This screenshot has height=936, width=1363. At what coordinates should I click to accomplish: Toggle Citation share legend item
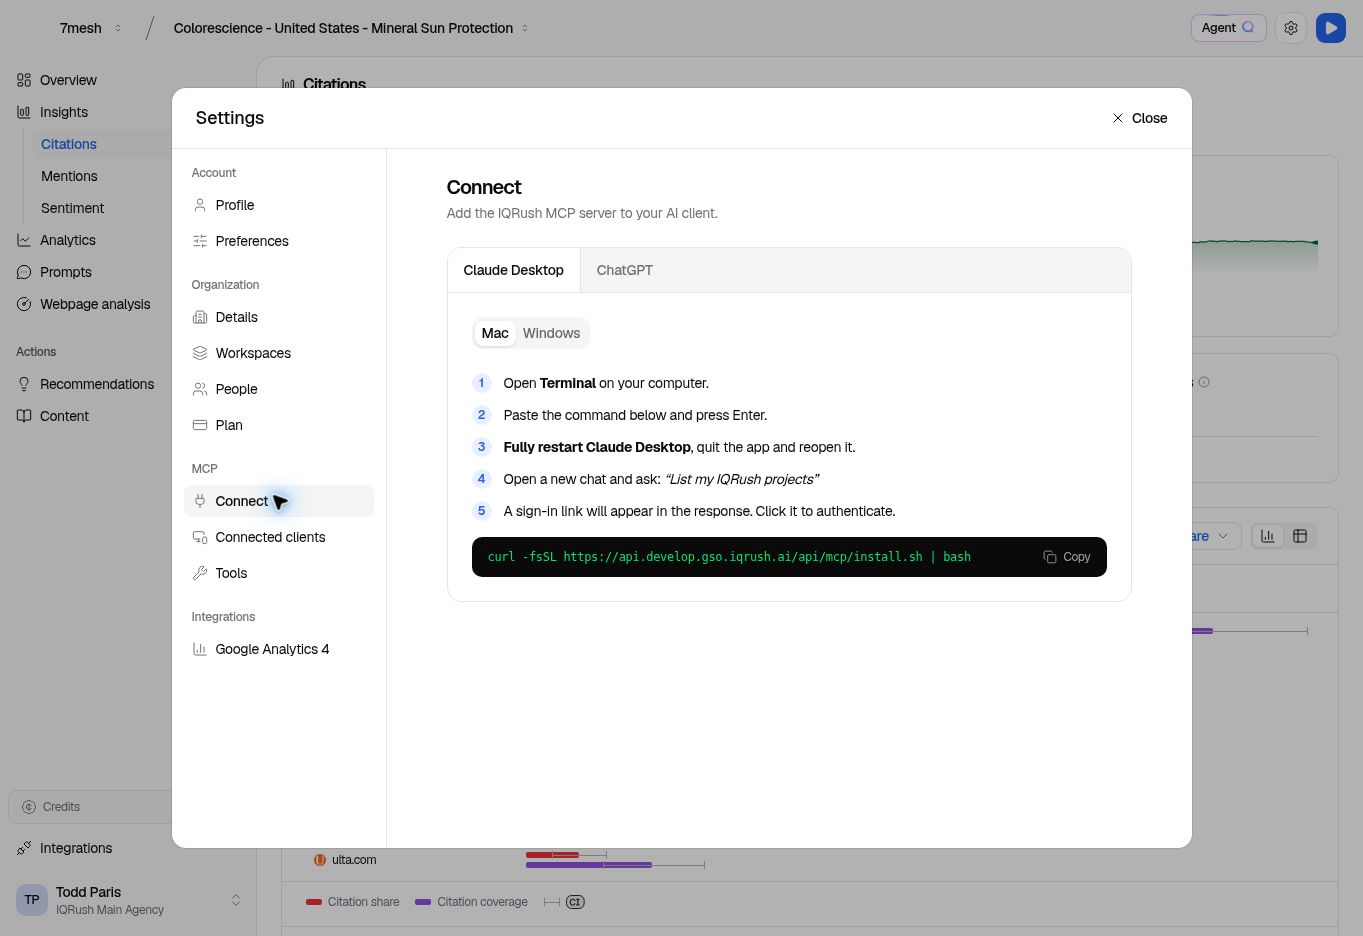[352, 902]
